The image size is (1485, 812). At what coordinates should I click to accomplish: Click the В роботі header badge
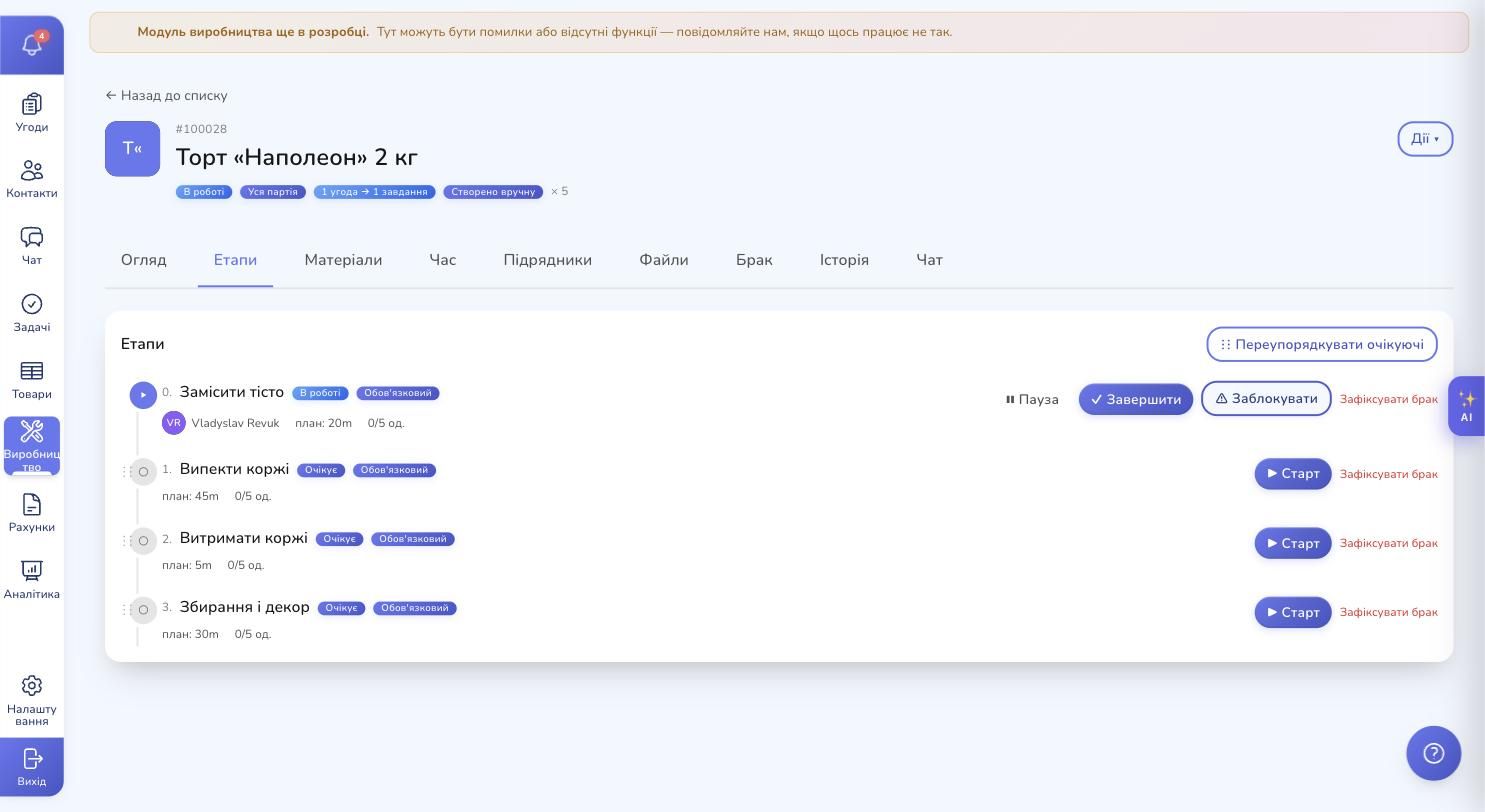204,192
